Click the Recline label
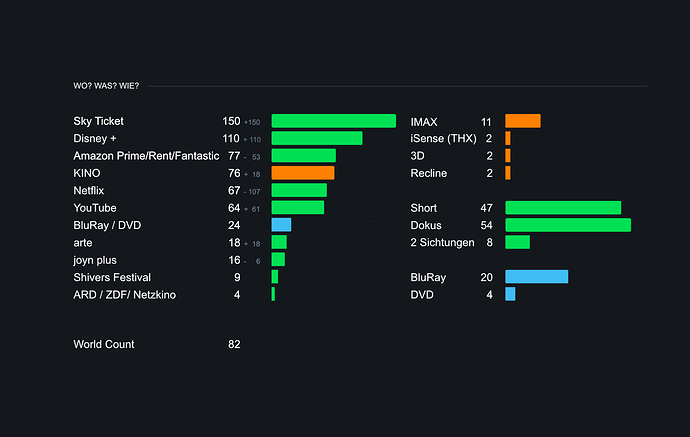This screenshot has width=690, height=437. tap(429, 173)
